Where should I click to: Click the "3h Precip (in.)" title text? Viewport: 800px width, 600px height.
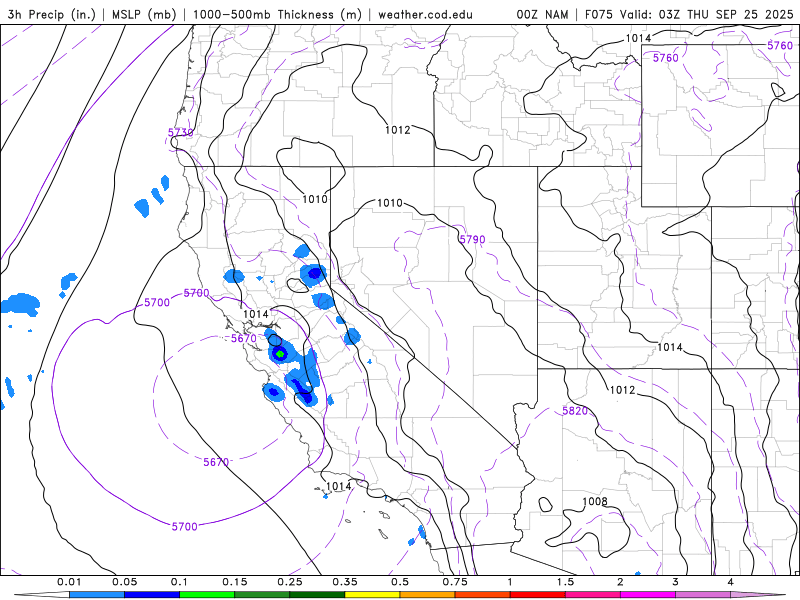click(x=51, y=14)
